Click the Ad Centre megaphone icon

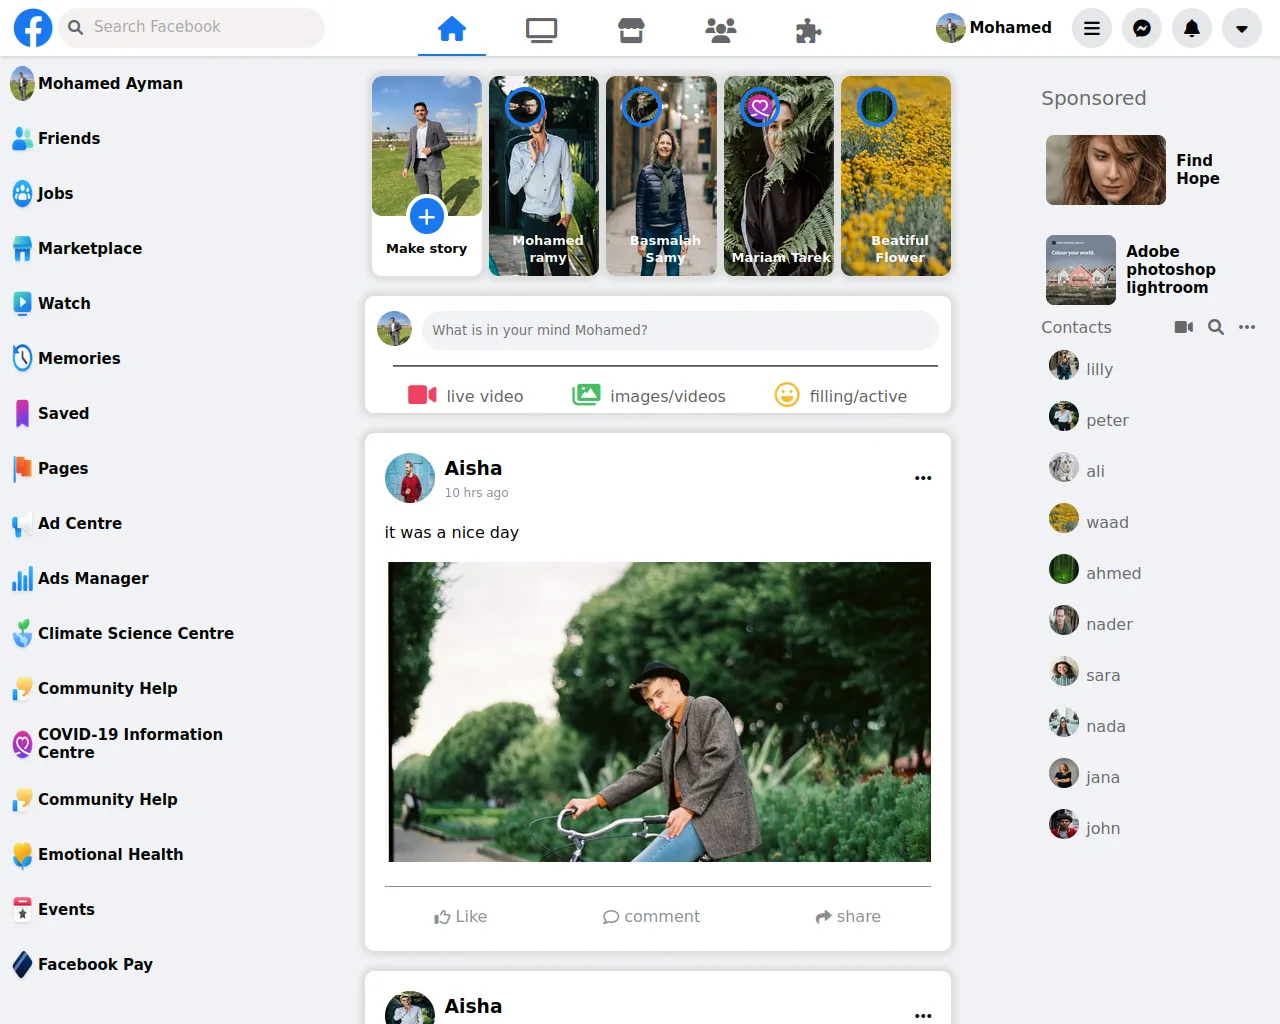pyautogui.click(x=22, y=524)
